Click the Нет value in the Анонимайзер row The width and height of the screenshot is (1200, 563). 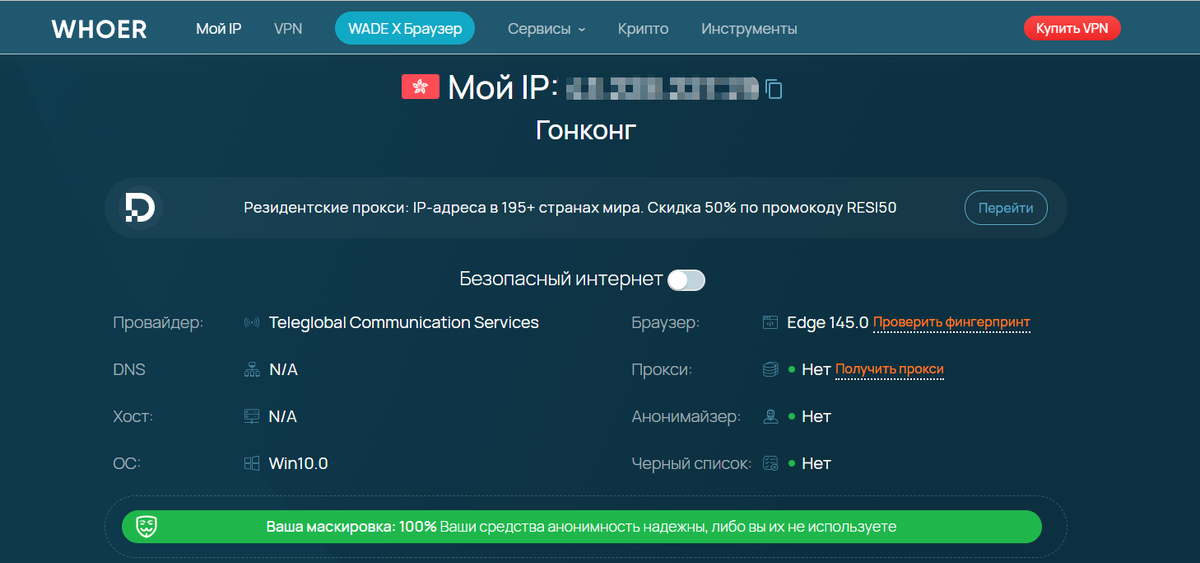[x=816, y=416]
